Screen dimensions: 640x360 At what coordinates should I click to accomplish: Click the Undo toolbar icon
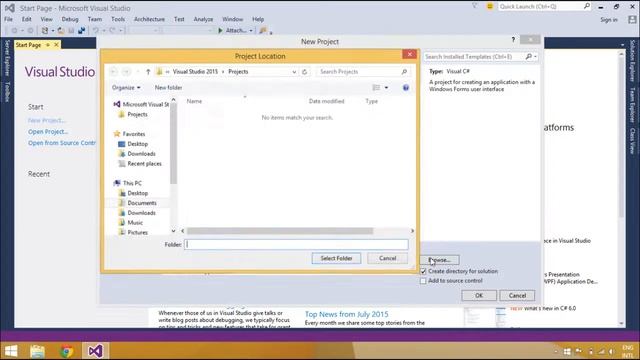(x=96, y=30)
